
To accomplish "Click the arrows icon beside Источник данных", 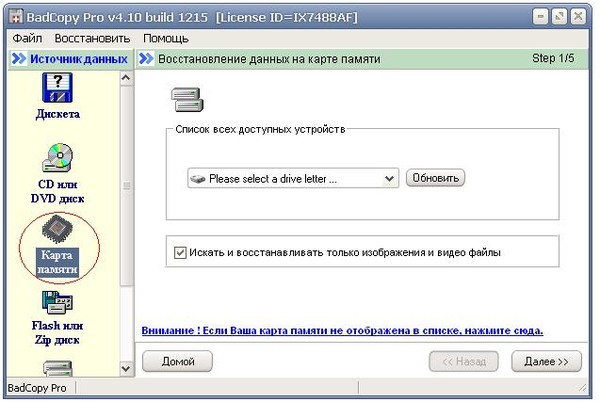I will pyautogui.click(x=19, y=59).
